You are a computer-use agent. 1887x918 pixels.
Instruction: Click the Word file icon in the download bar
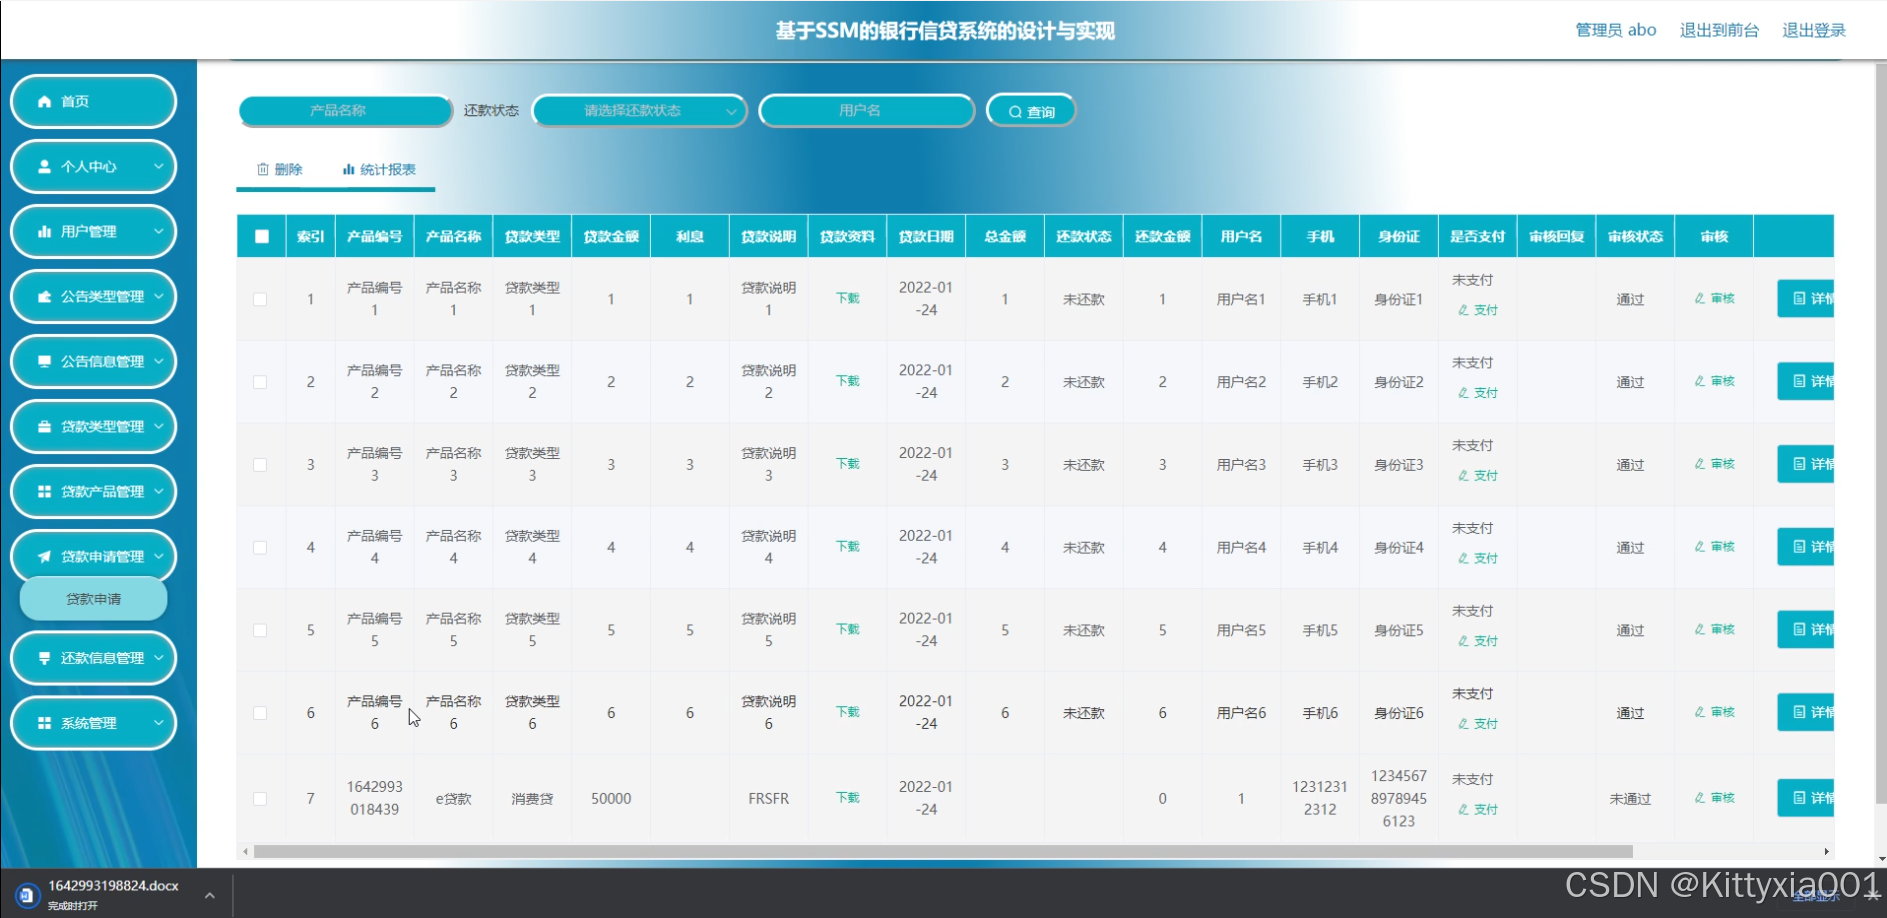pyautogui.click(x=27, y=894)
